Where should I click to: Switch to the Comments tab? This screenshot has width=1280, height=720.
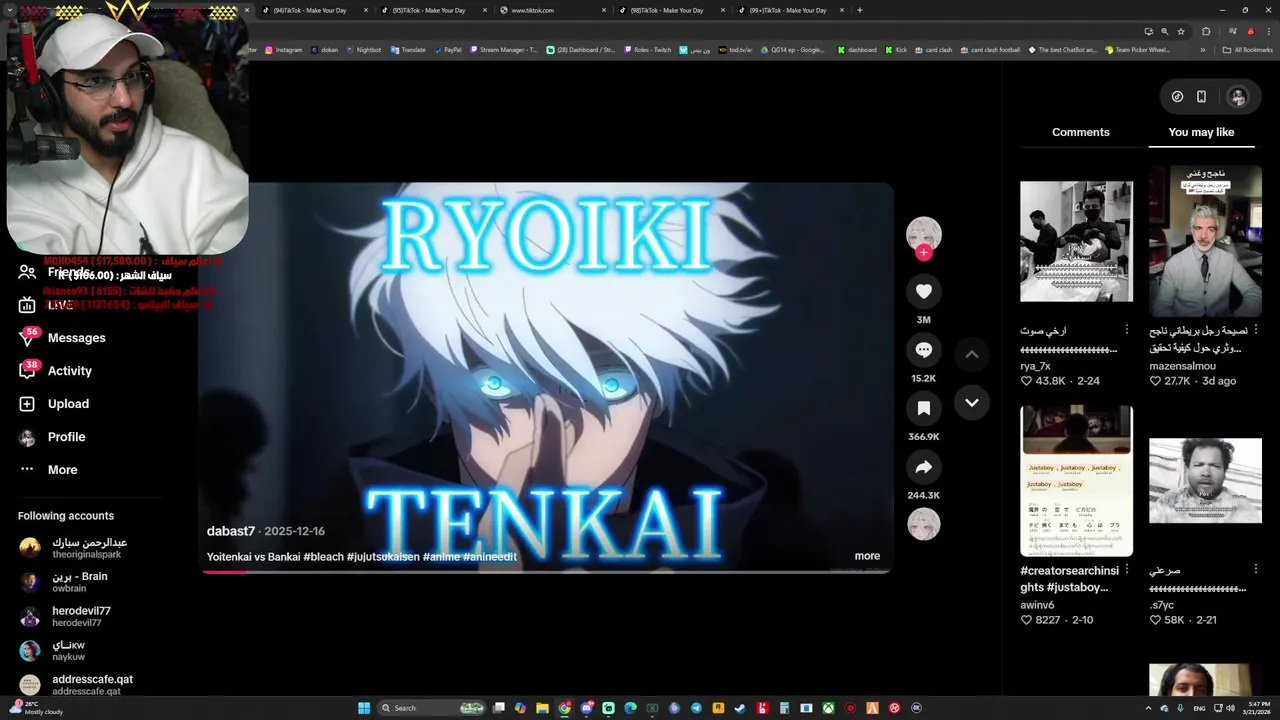pyautogui.click(x=1080, y=132)
